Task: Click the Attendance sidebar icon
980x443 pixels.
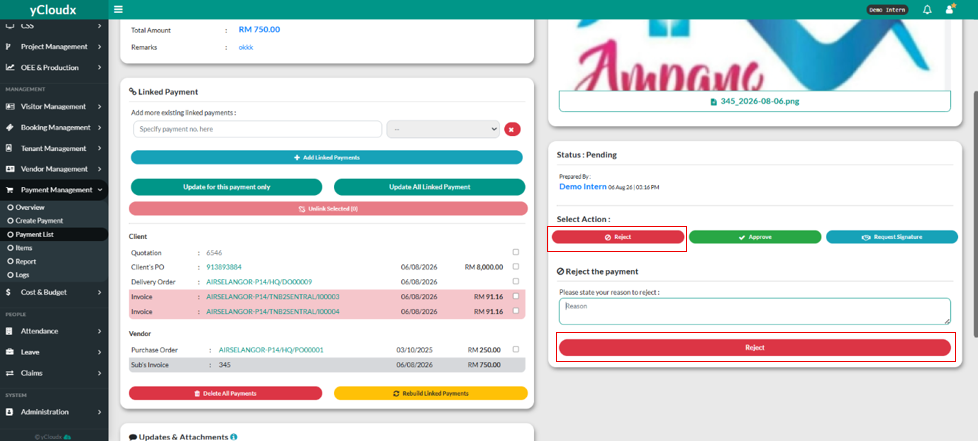Action: click(x=9, y=331)
